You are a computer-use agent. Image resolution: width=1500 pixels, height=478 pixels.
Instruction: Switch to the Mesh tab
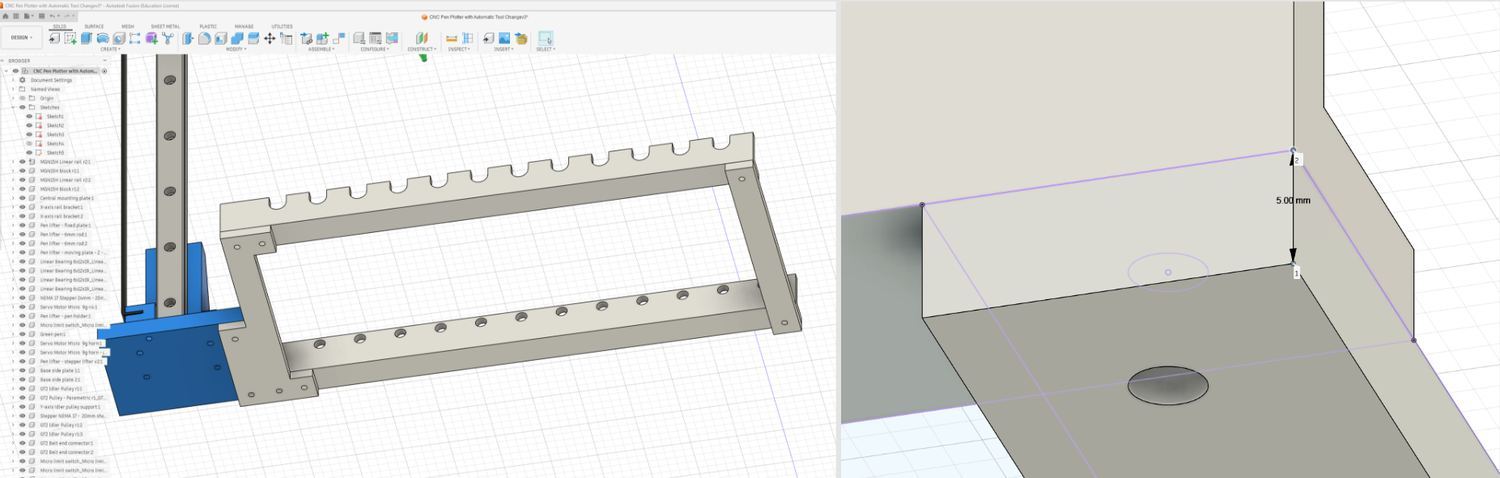click(x=128, y=26)
